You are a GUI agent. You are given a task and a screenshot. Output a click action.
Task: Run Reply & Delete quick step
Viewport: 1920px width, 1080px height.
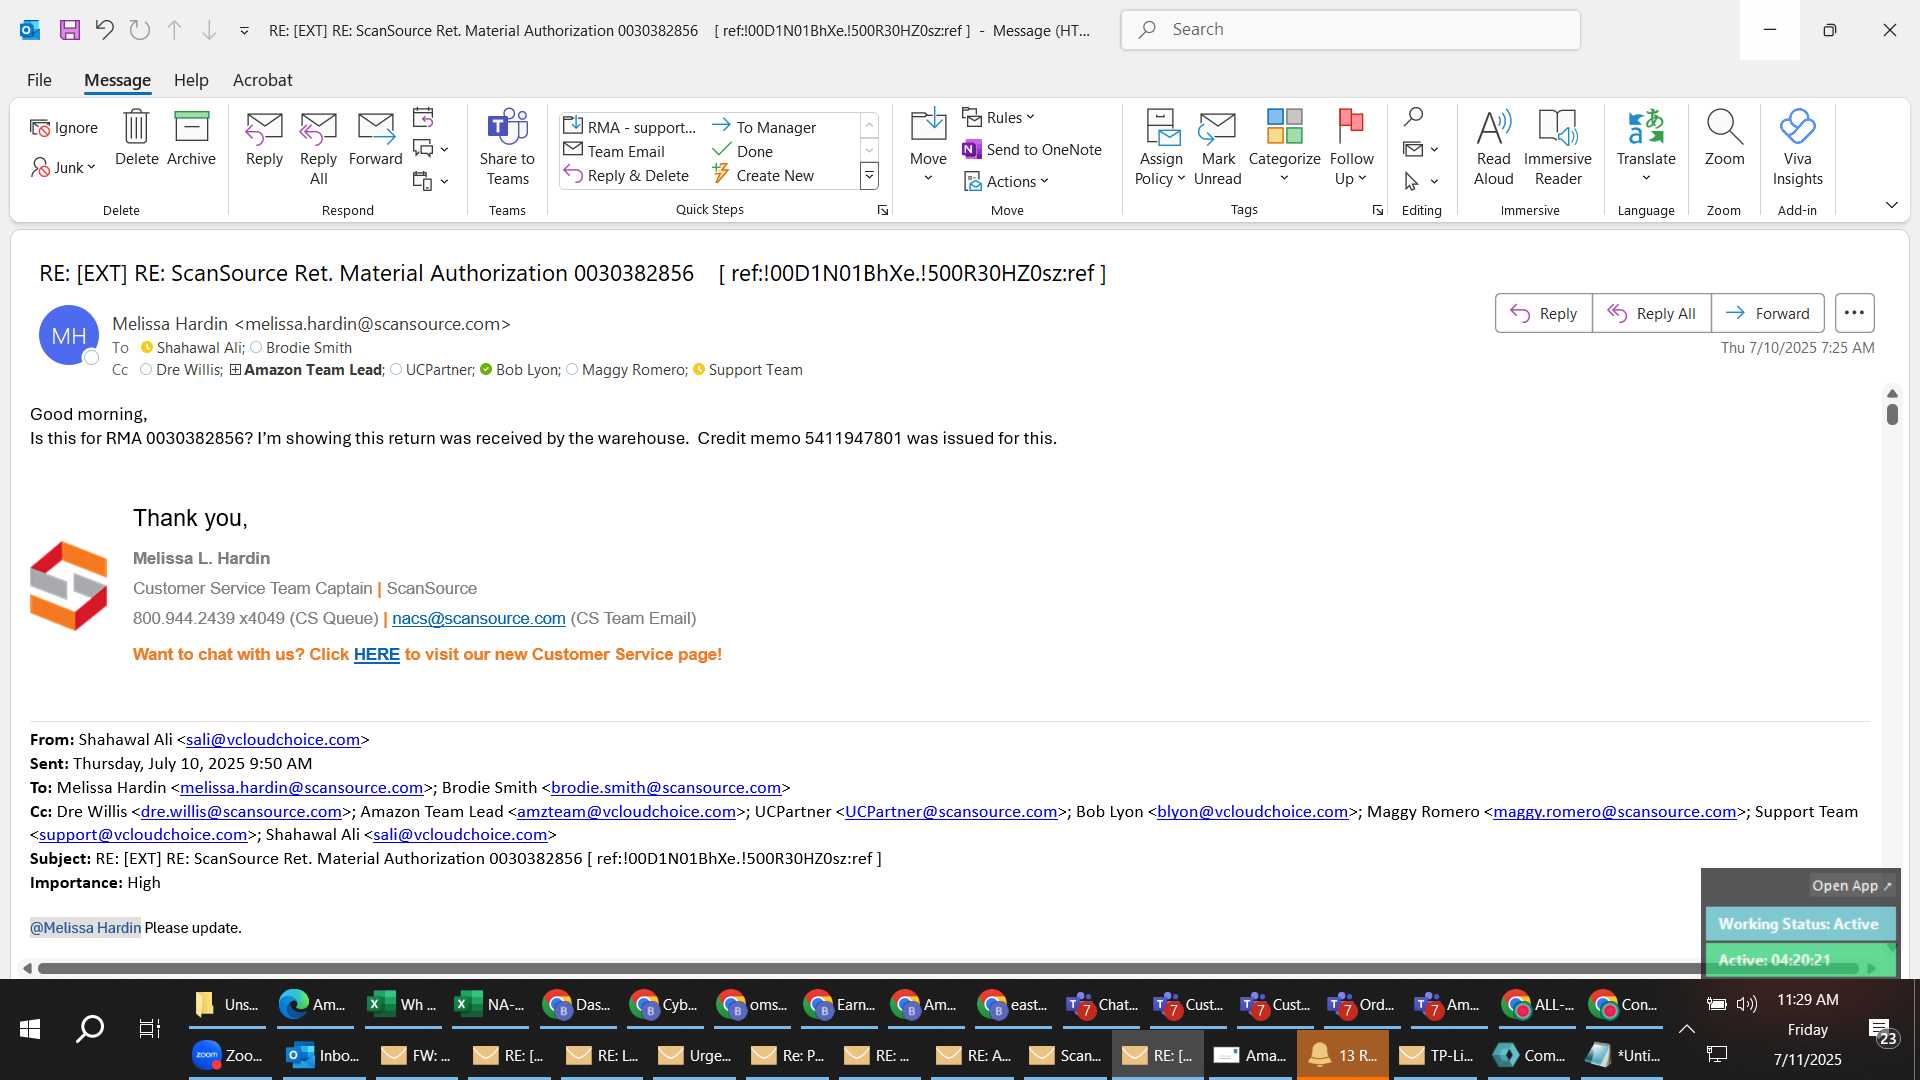626,175
